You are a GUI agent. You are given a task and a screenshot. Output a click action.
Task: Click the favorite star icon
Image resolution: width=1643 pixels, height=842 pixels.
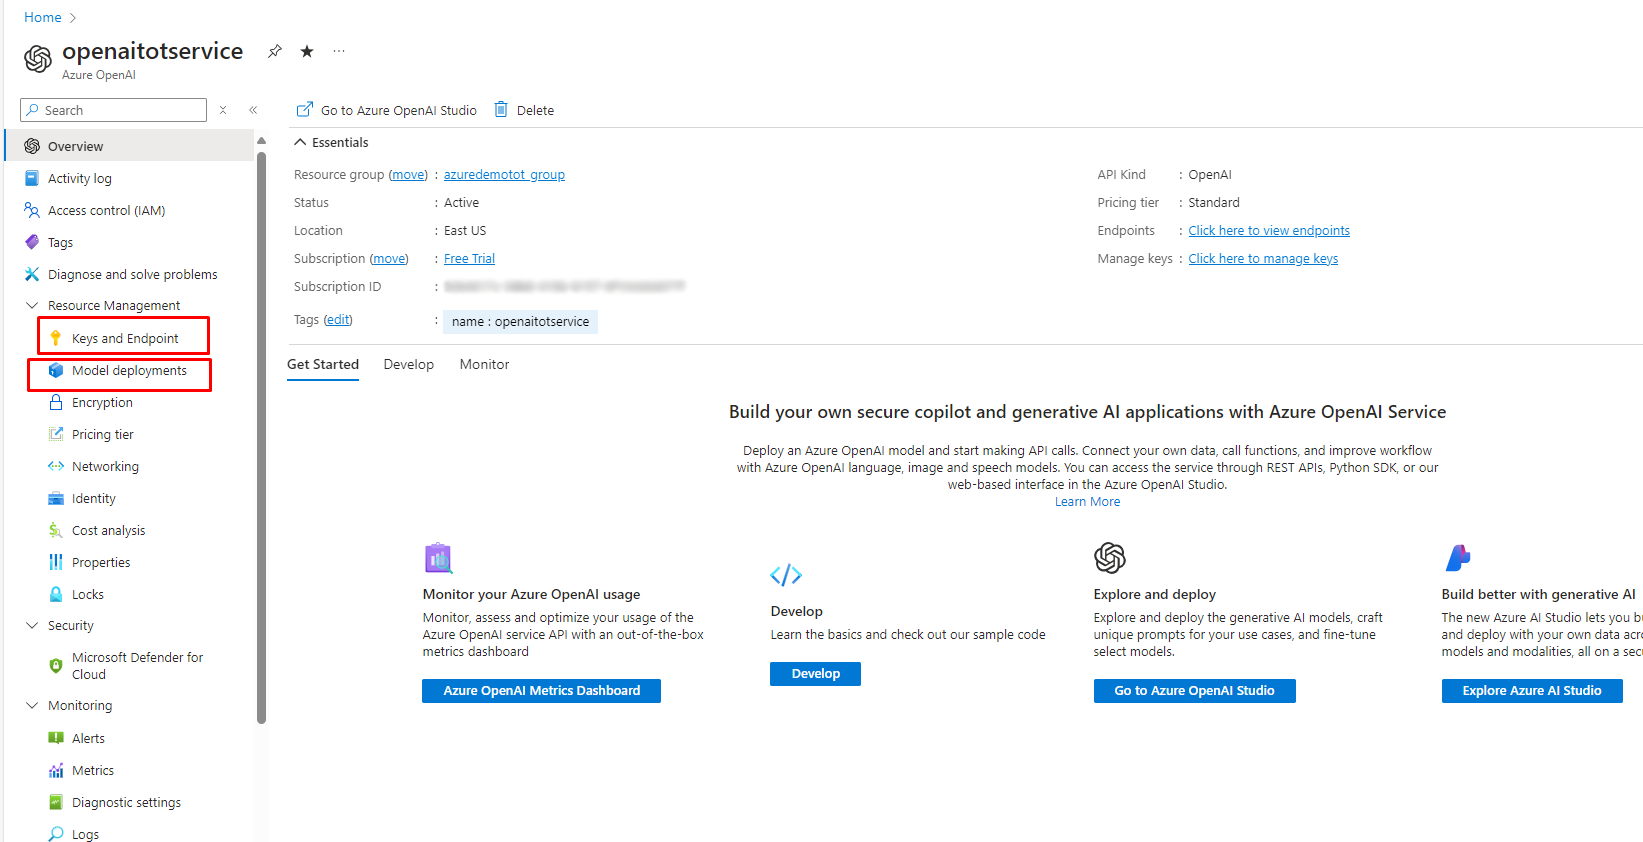point(307,51)
